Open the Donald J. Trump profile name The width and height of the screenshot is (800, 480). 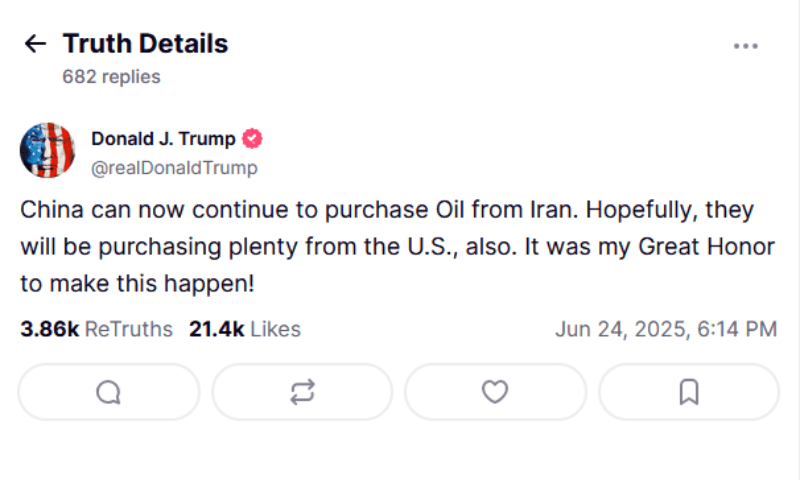[x=163, y=139]
